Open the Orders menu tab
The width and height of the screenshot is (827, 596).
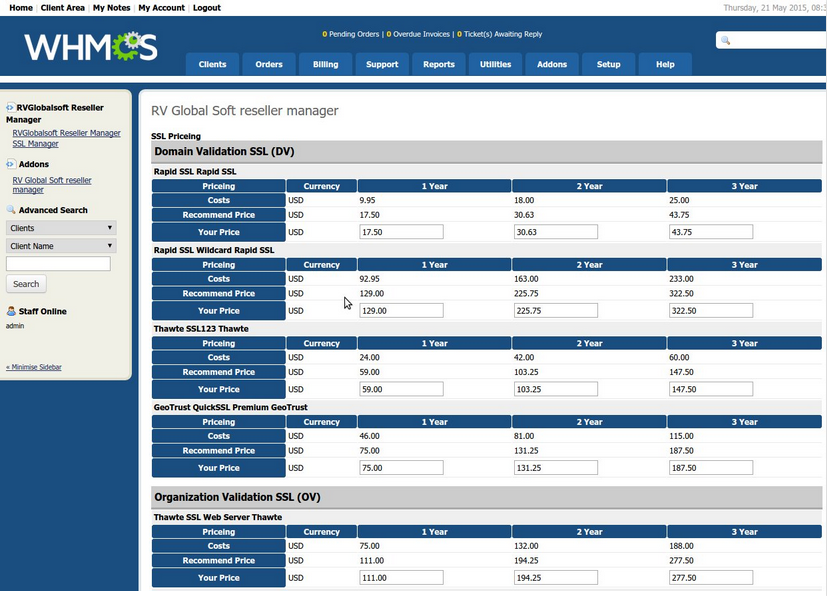tap(269, 64)
